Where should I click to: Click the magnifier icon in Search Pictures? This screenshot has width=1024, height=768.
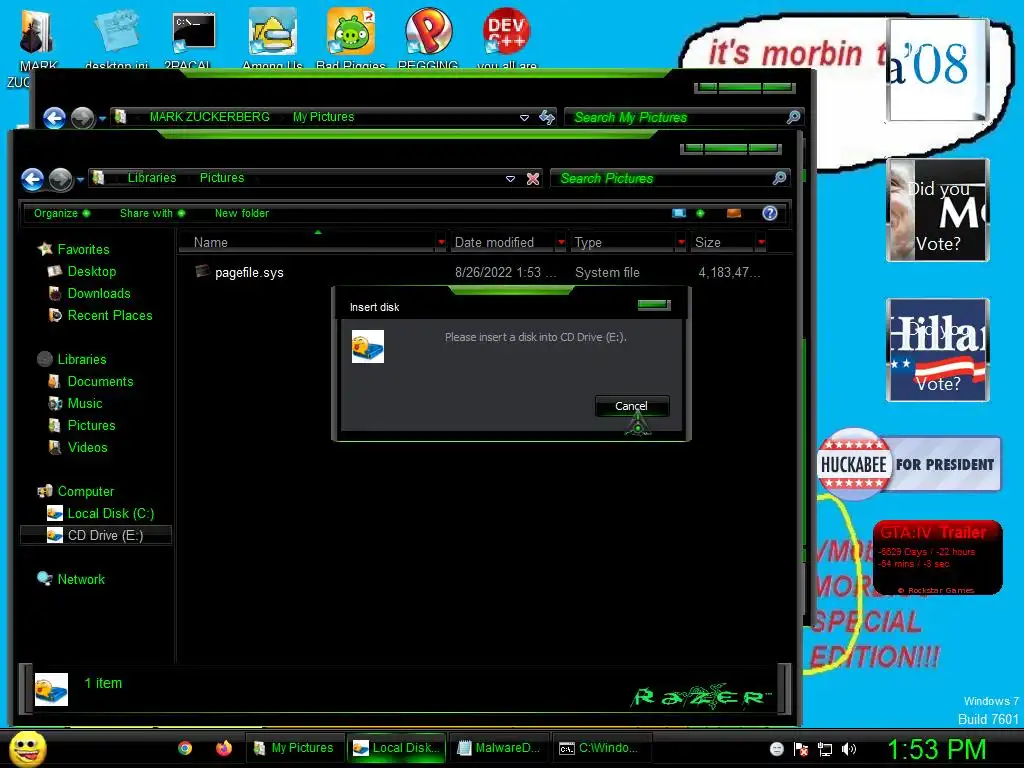point(779,178)
